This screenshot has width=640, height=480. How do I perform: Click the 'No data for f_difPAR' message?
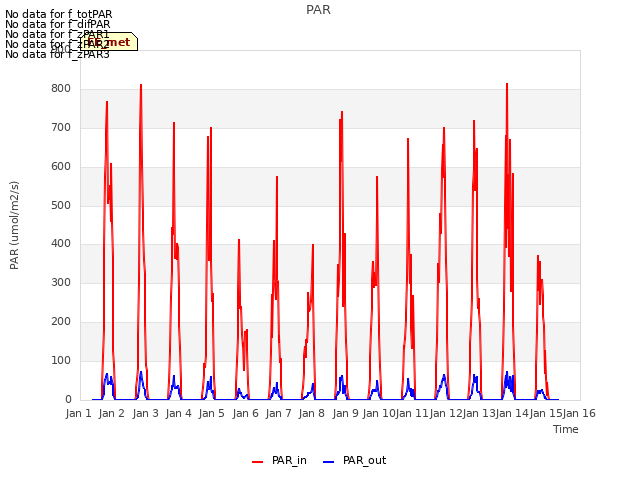coord(58,24)
